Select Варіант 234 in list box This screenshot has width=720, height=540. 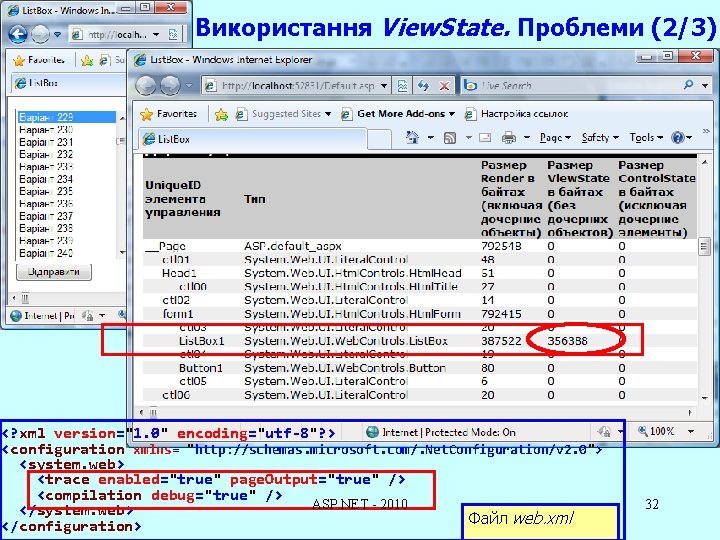pos(67,179)
